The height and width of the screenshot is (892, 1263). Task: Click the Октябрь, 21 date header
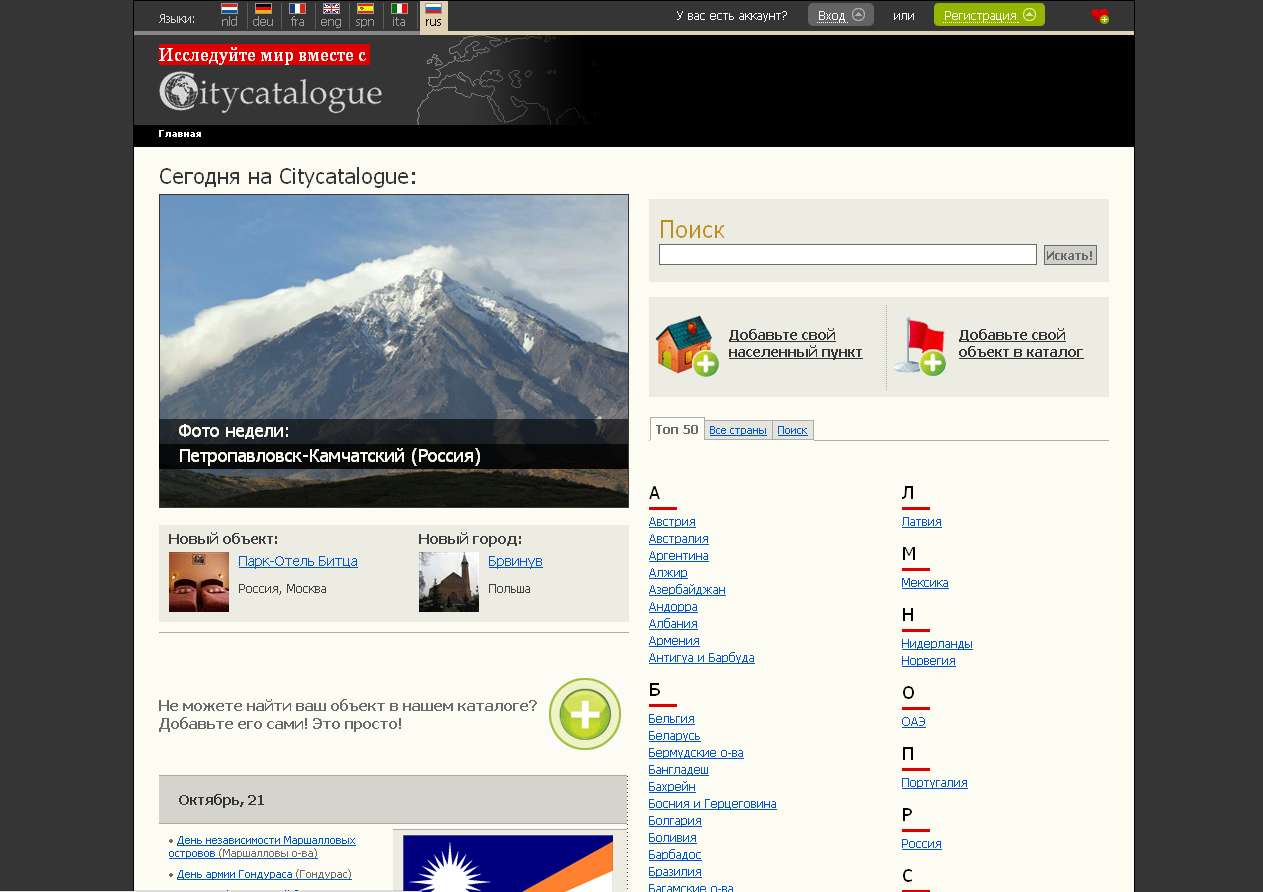pos(221,800)
